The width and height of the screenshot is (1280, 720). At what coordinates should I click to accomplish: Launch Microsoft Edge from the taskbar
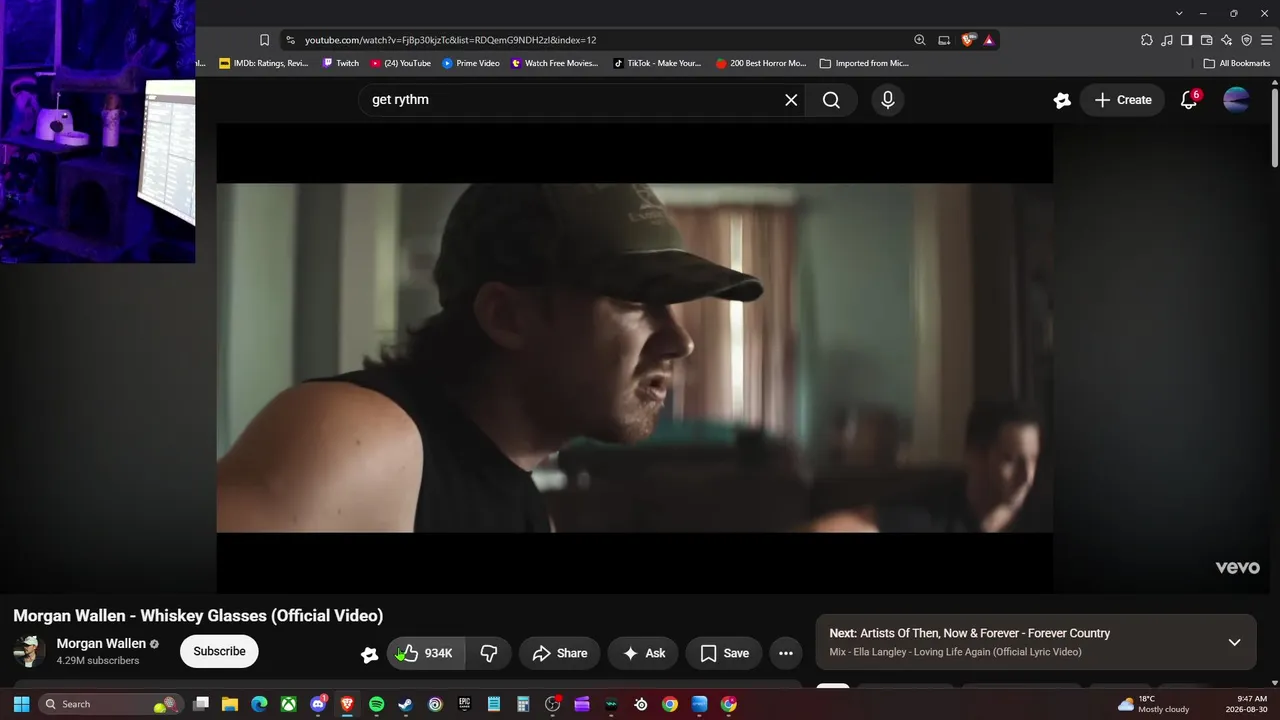pos(259,704)
